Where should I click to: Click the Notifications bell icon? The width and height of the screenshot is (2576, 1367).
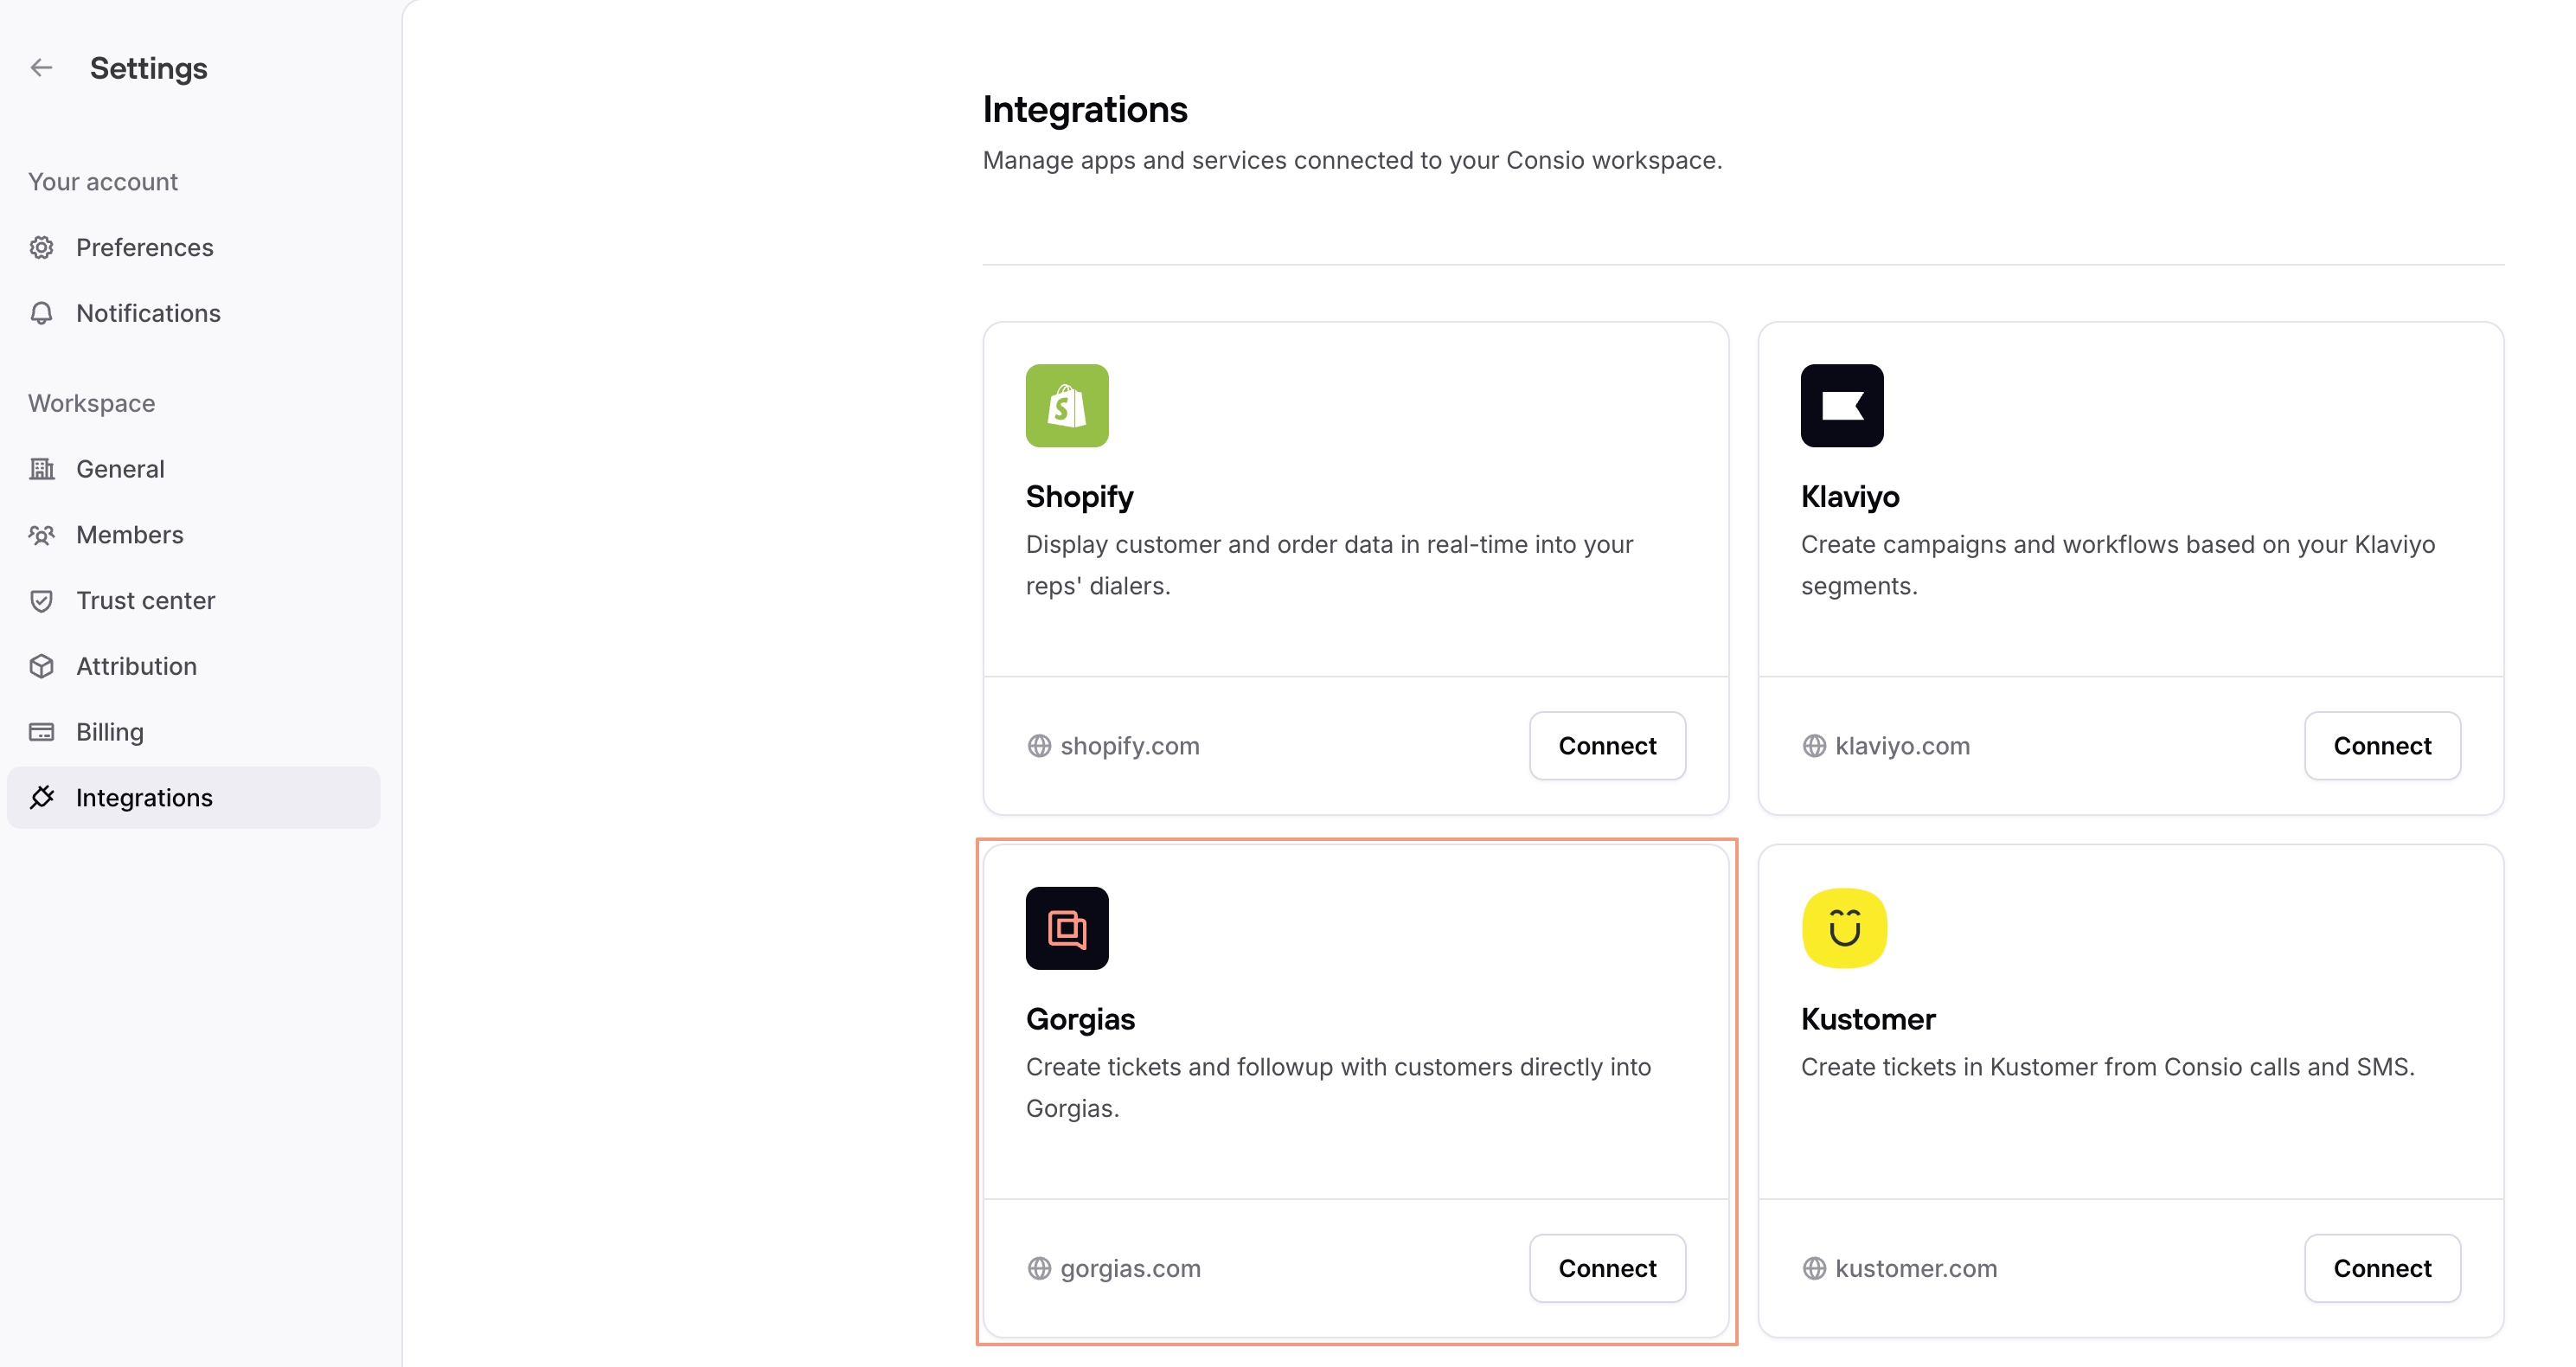41,314
